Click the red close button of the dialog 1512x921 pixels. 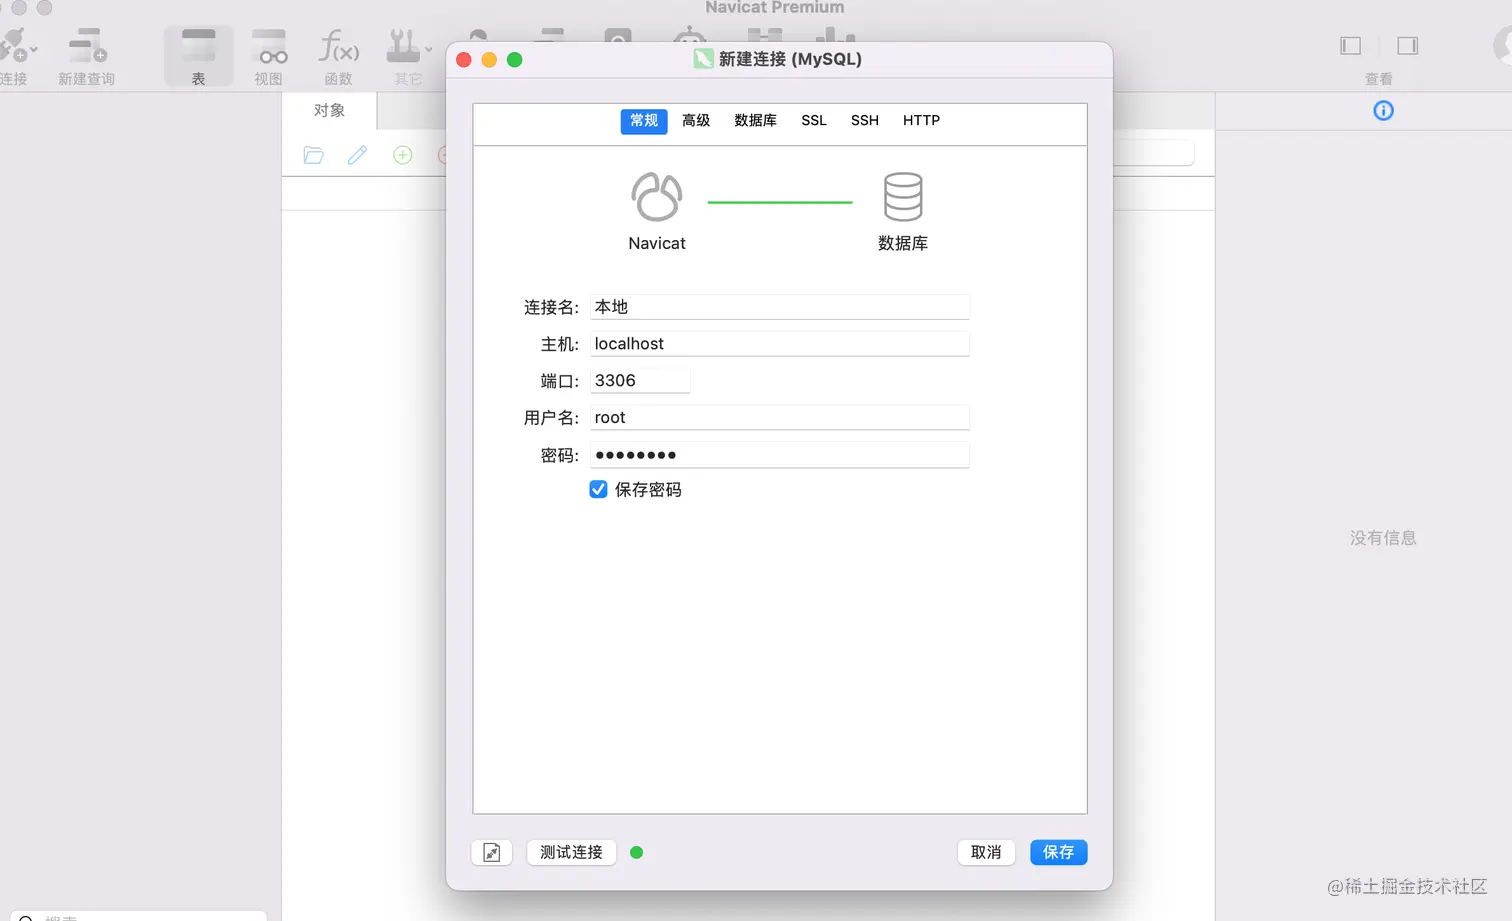tap(464, 60)
